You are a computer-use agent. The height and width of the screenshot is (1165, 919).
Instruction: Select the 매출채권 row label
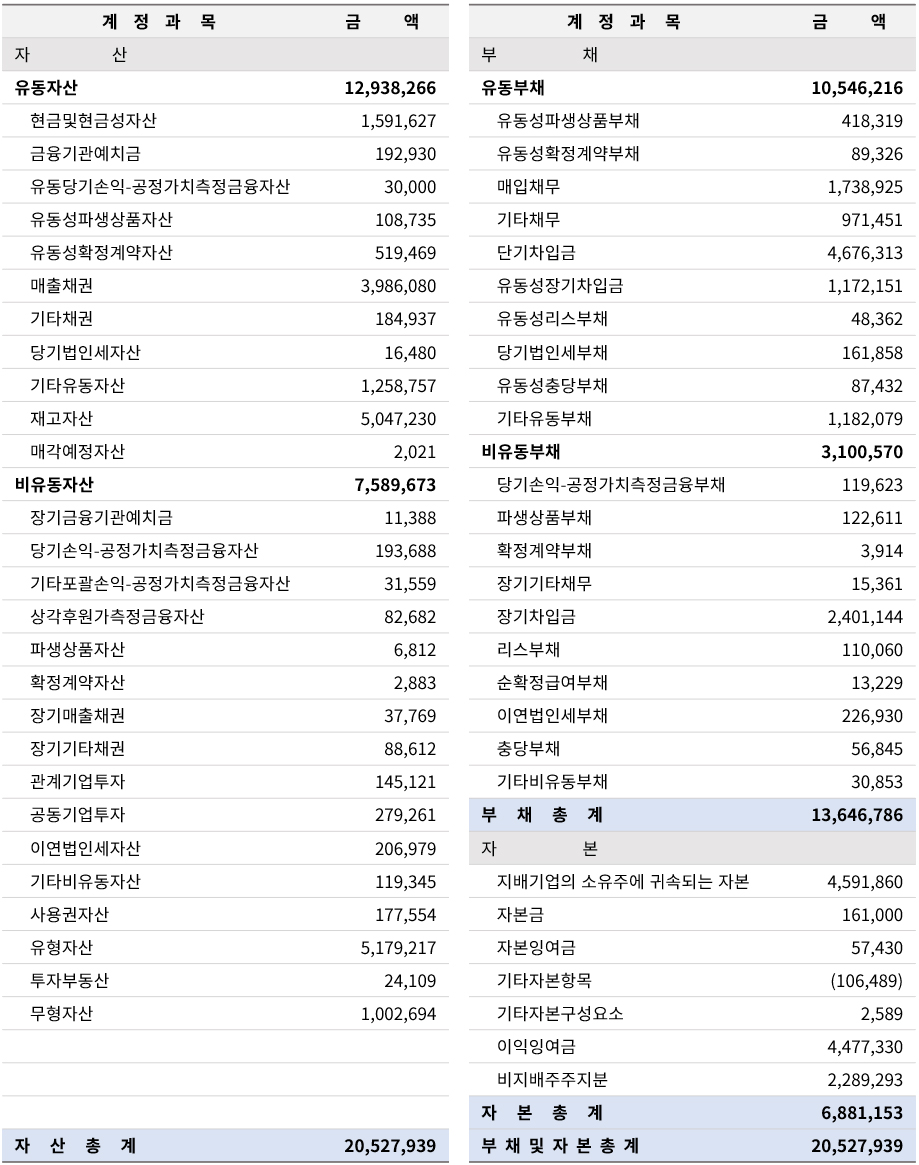click(x=62, y=286)
